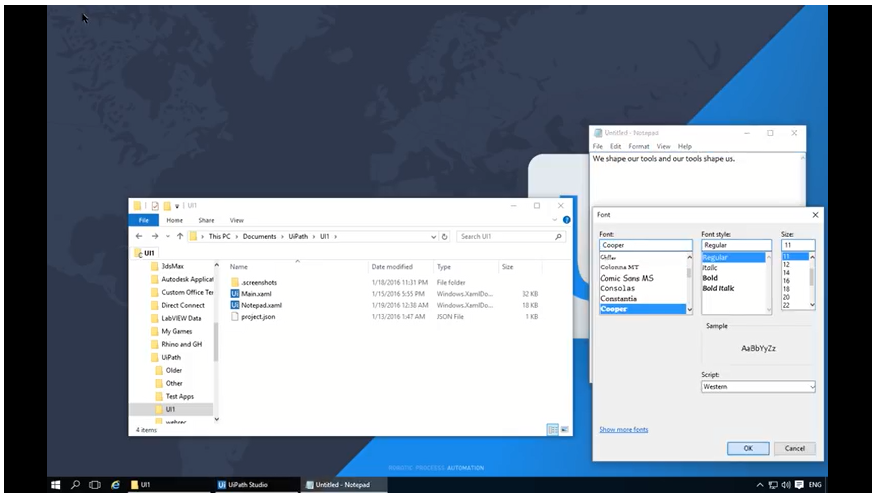Image resolution: width=877 pixels, height=497 pixels.
Task: Open the address bar history dropdown
Action: coord(433,236)
